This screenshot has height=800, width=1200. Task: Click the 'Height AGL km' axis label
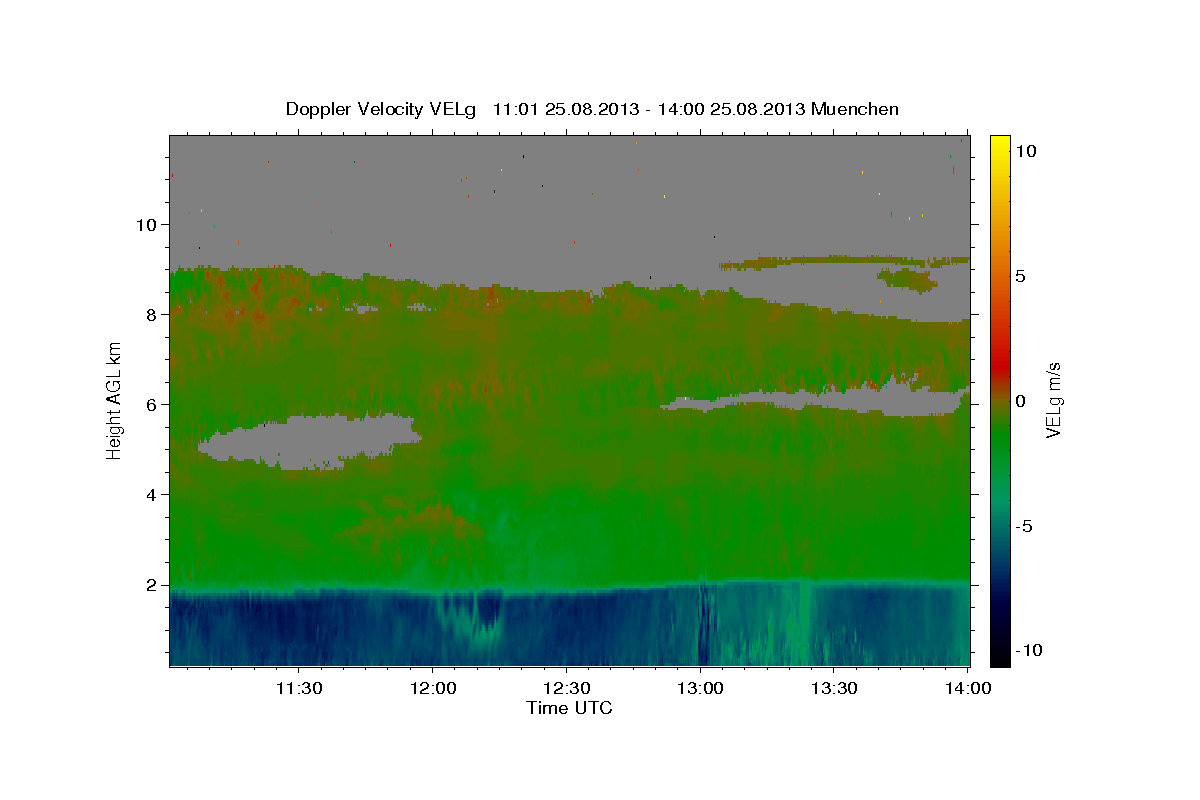point(115,400)
